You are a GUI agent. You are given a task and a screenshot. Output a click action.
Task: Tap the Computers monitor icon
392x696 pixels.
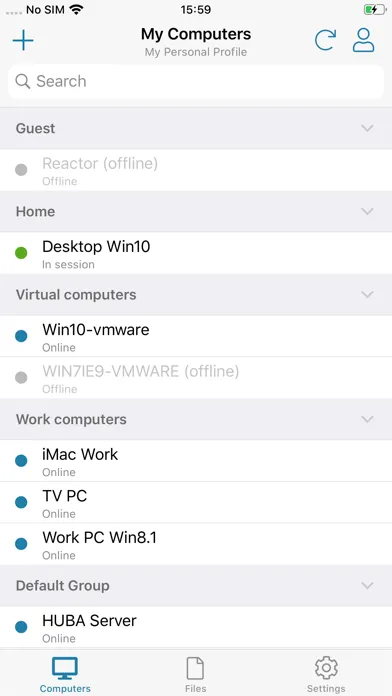click(x=65, y=668)
